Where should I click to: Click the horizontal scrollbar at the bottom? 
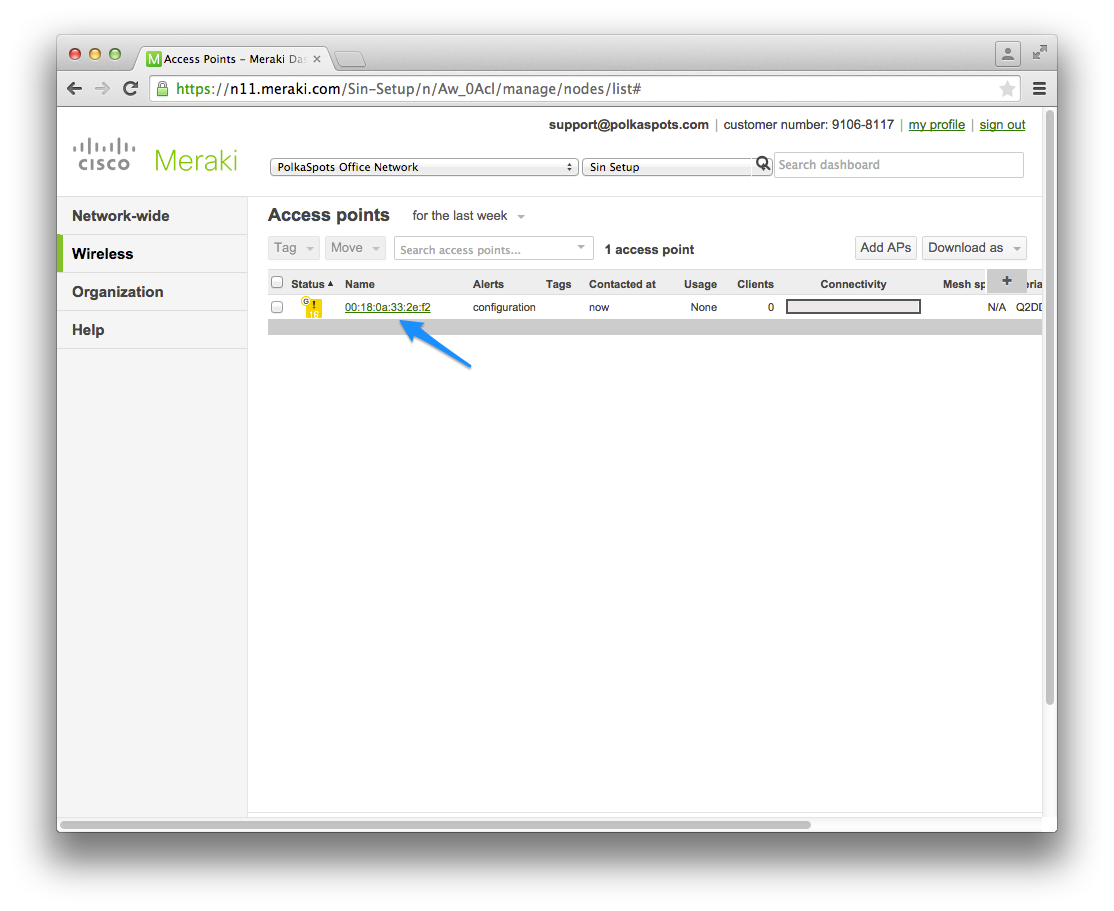435,825
